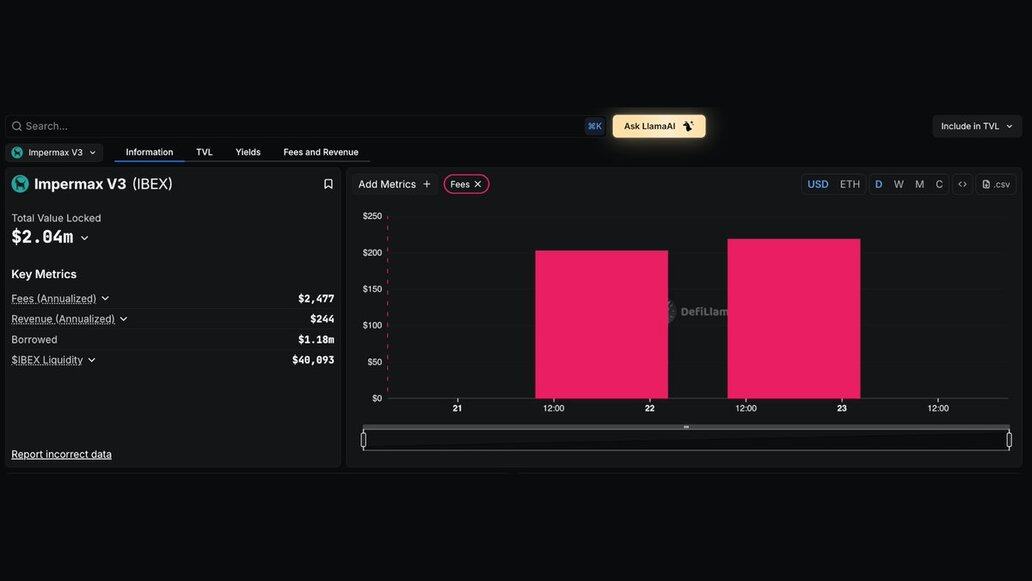Switch to the Yields tab

248,153
